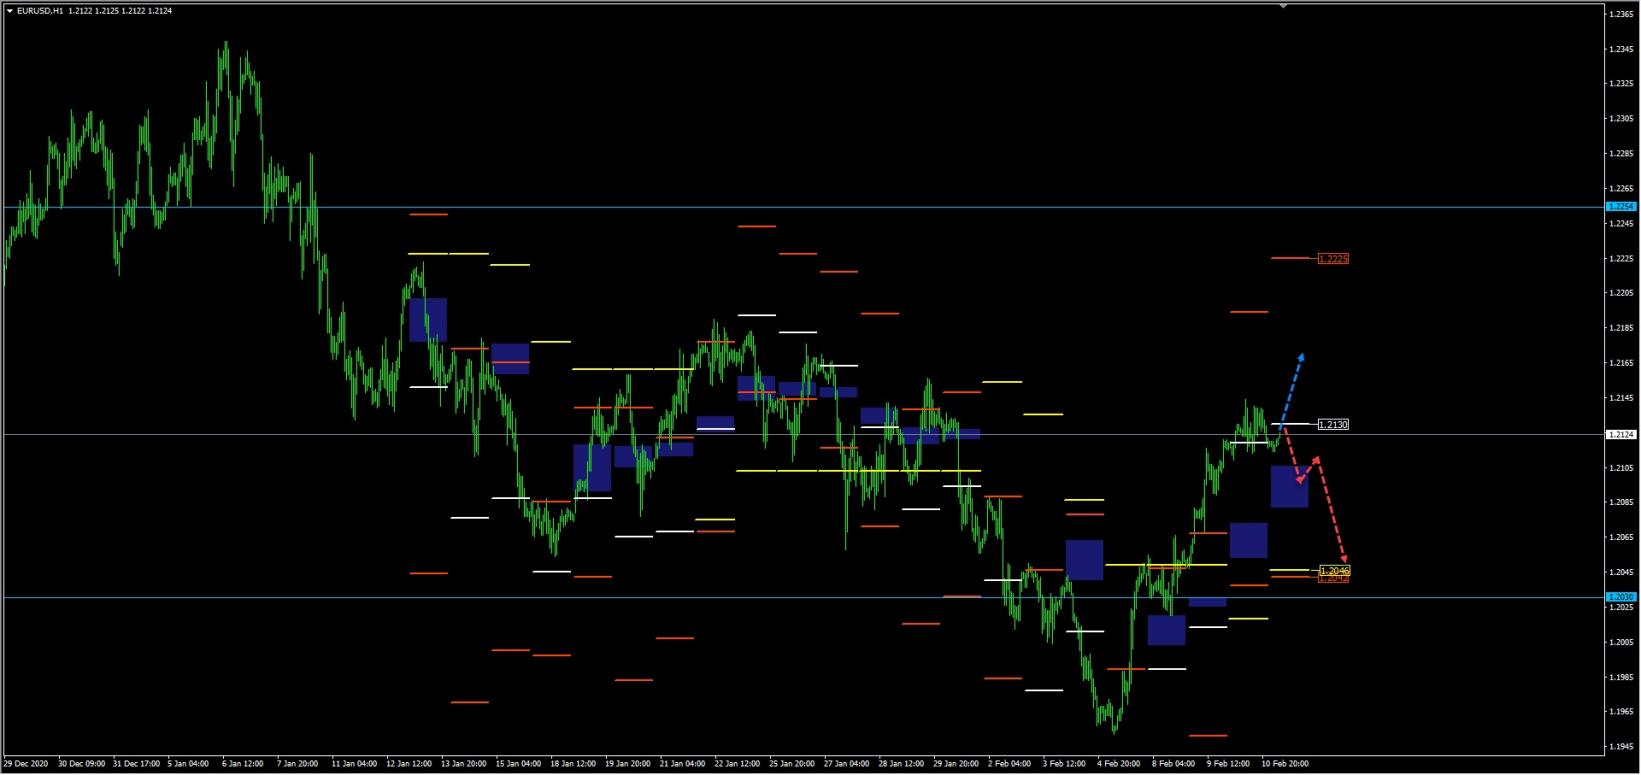The image size is (1641, 775).
Task: Click 1.2065 on the price scale
Action: 1621,538
